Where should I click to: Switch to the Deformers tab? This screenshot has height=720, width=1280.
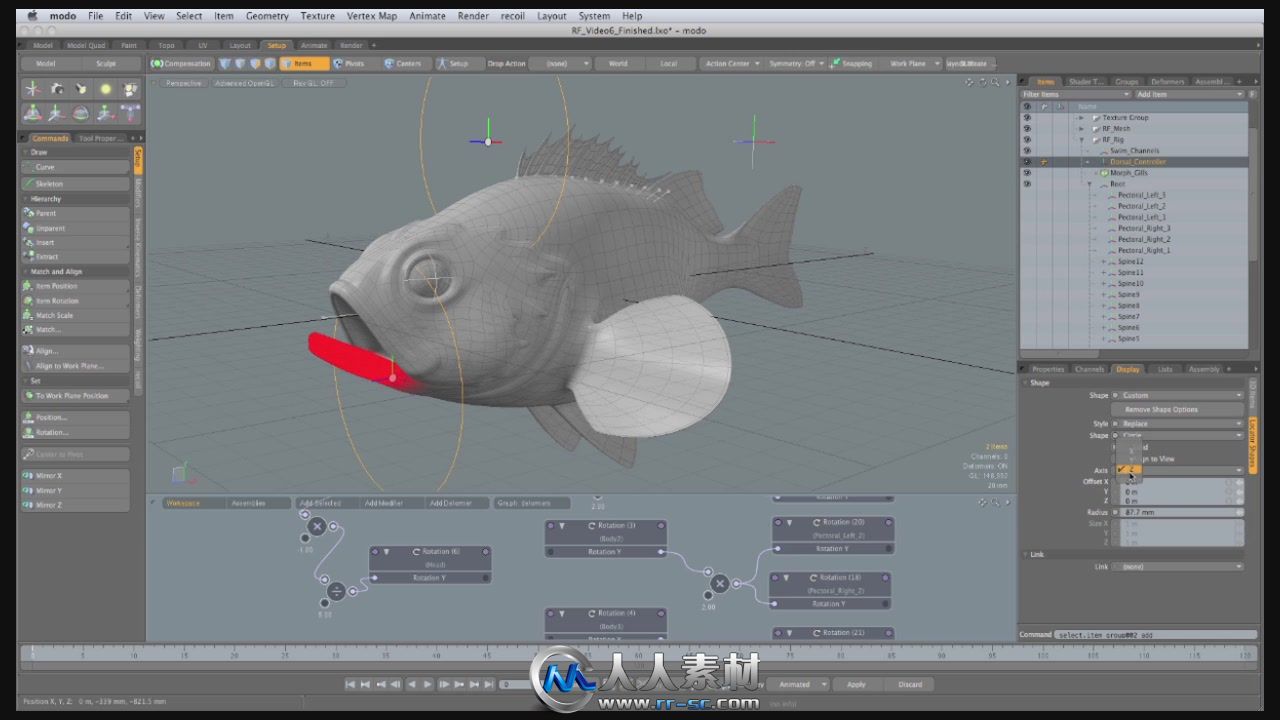click(1167, 81)
